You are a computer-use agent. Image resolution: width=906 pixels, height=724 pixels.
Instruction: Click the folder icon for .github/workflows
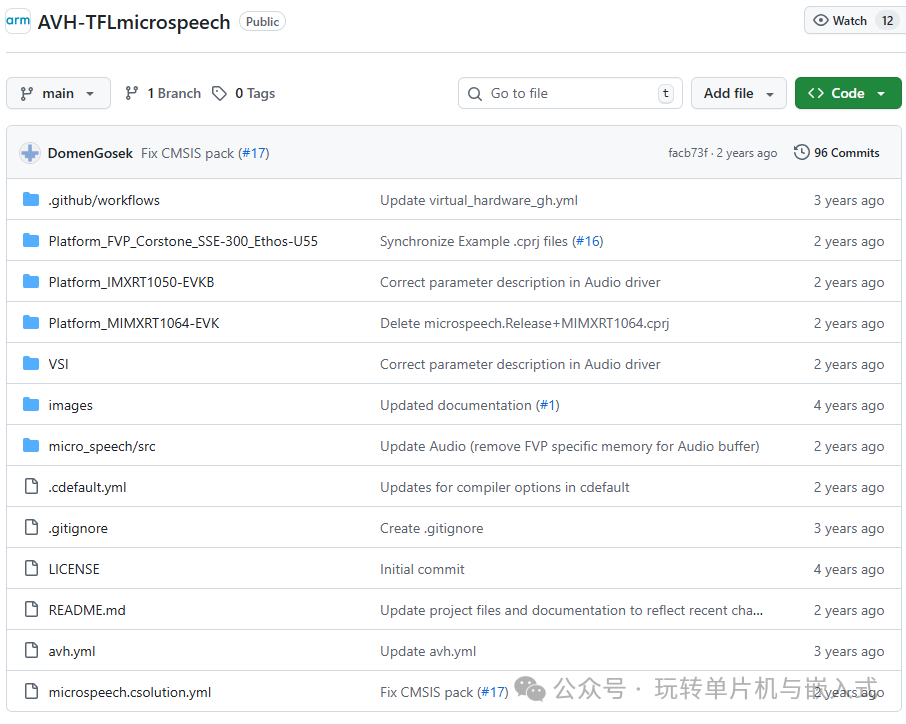[31, 199]
